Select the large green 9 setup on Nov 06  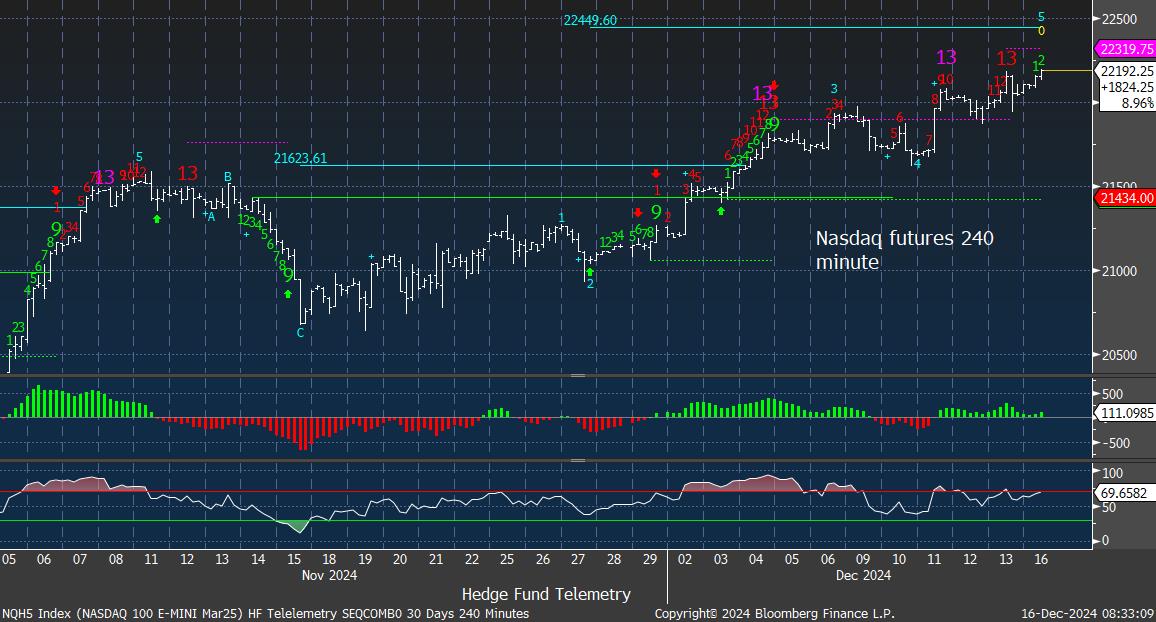pos(56,229)
